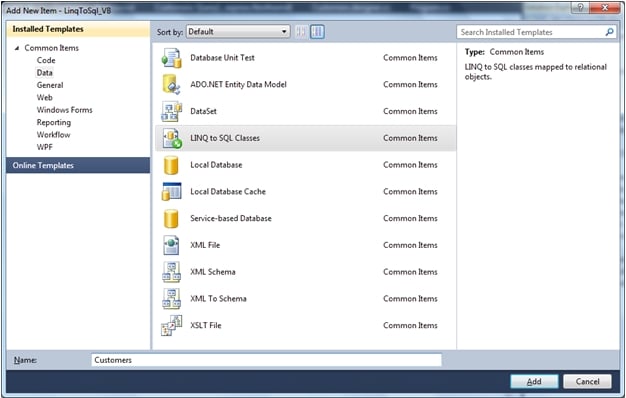Select Workflow category in tree
Image resolution: width=626 pixels, height=398 pixels.
[53, 135]
